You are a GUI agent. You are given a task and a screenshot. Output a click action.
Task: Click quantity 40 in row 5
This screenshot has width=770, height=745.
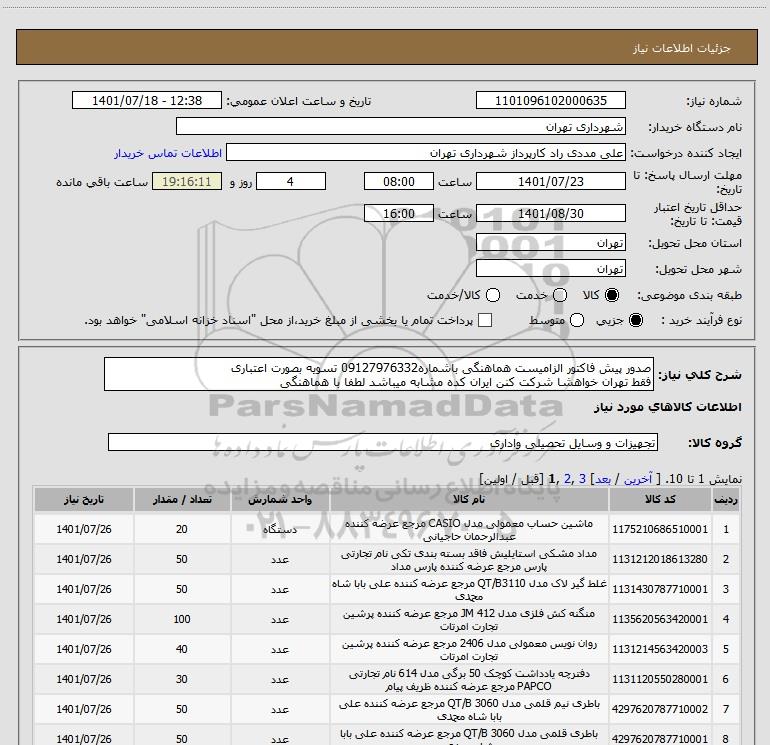[x=182, y=649]
